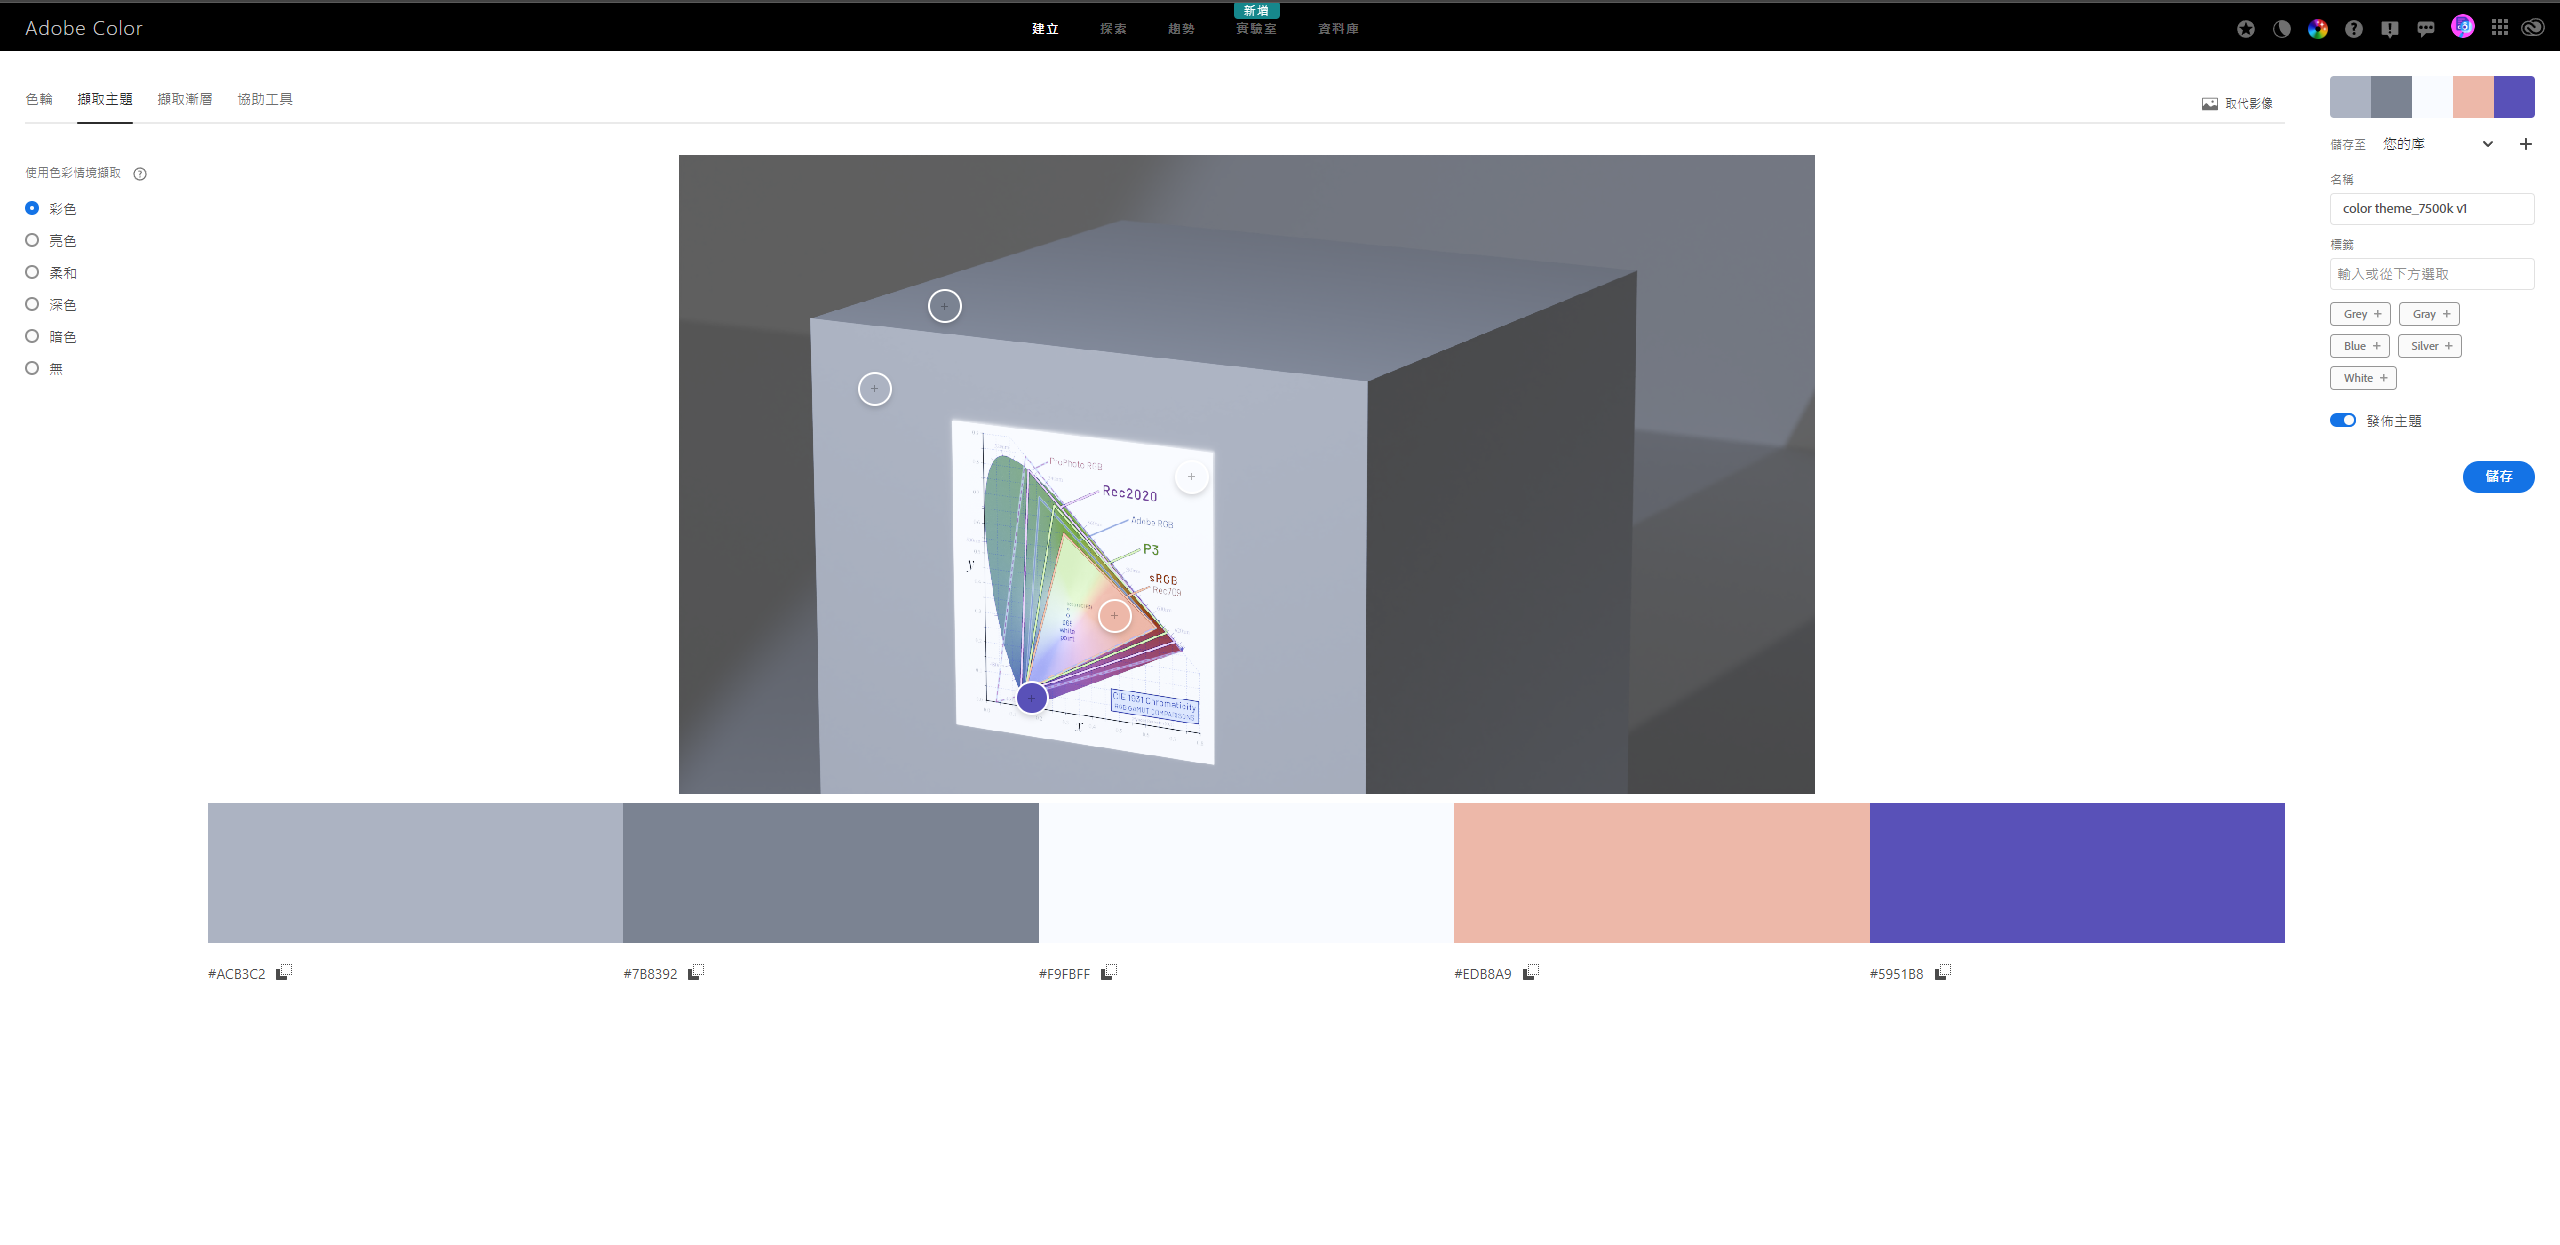The image size is (2560, 1245).
Task: Open the 探索 menu
Action: coord(1113,29)
